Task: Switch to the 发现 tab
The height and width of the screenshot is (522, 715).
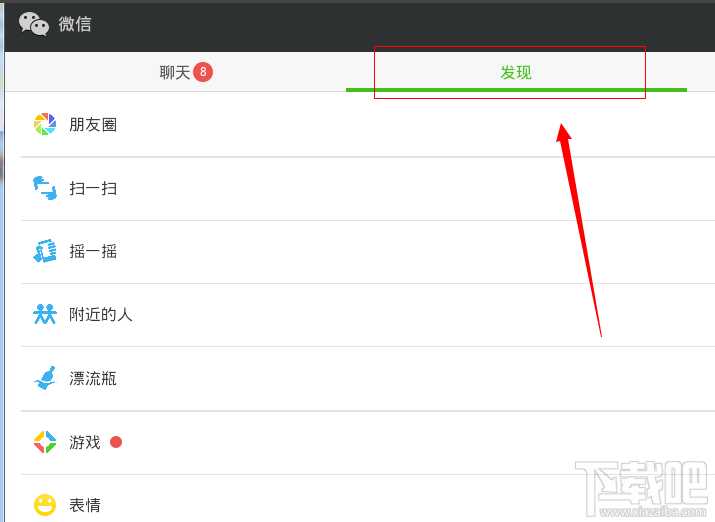Action: click(x=516, y=72)
